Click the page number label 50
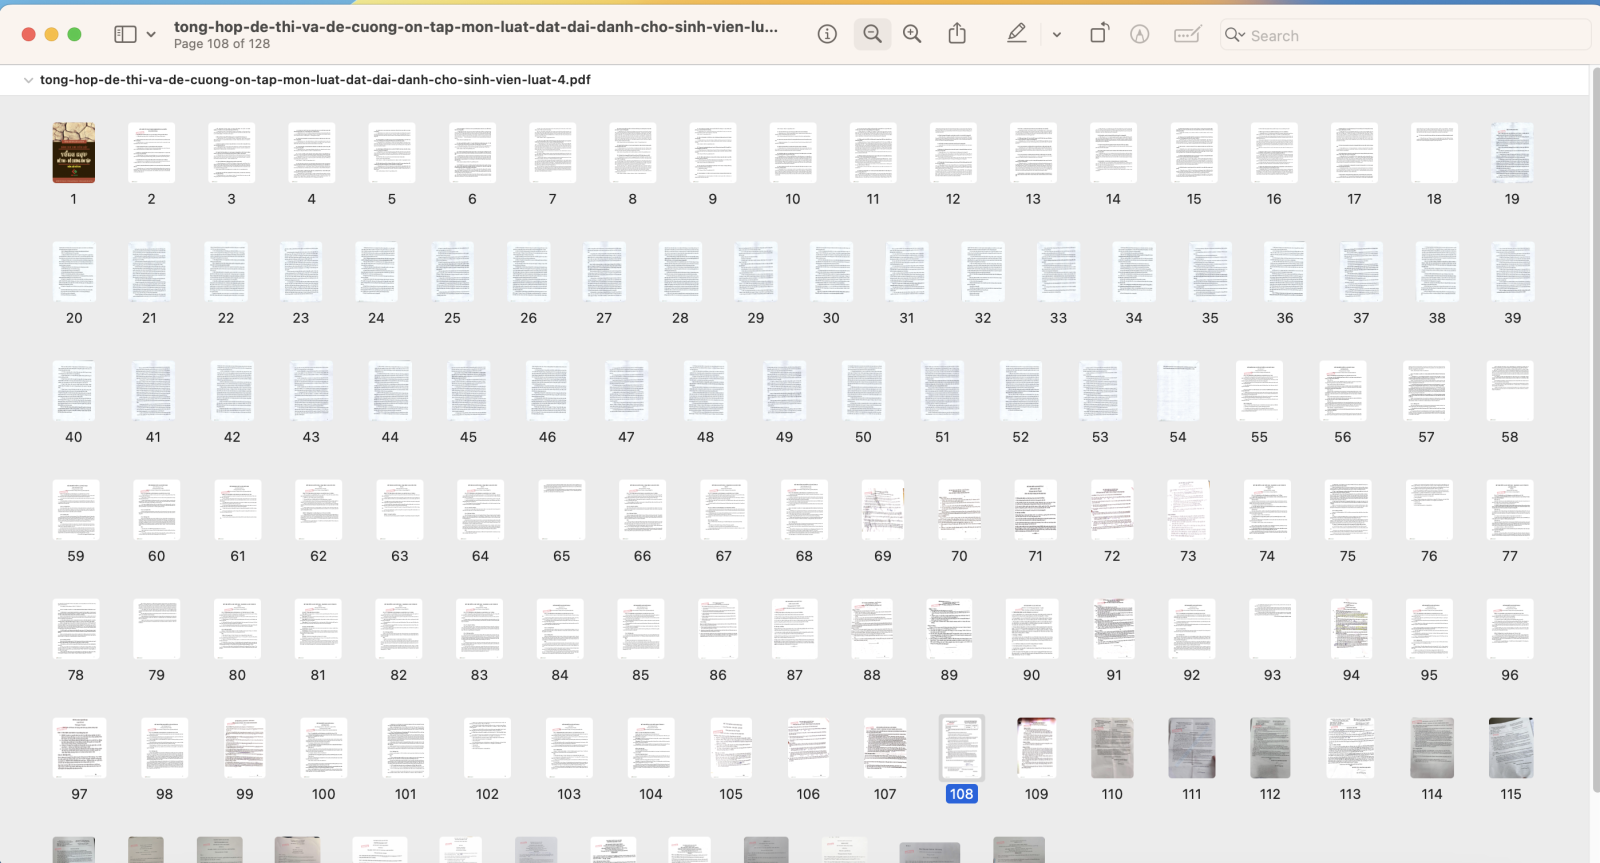1600x863 pixels. click(x=863, y=437)
